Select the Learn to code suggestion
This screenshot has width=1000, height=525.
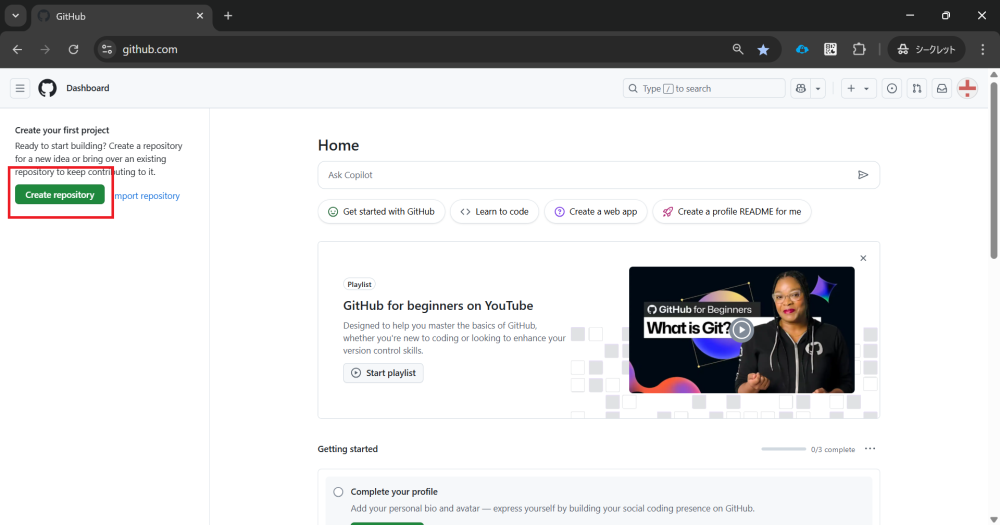[494, 212]
